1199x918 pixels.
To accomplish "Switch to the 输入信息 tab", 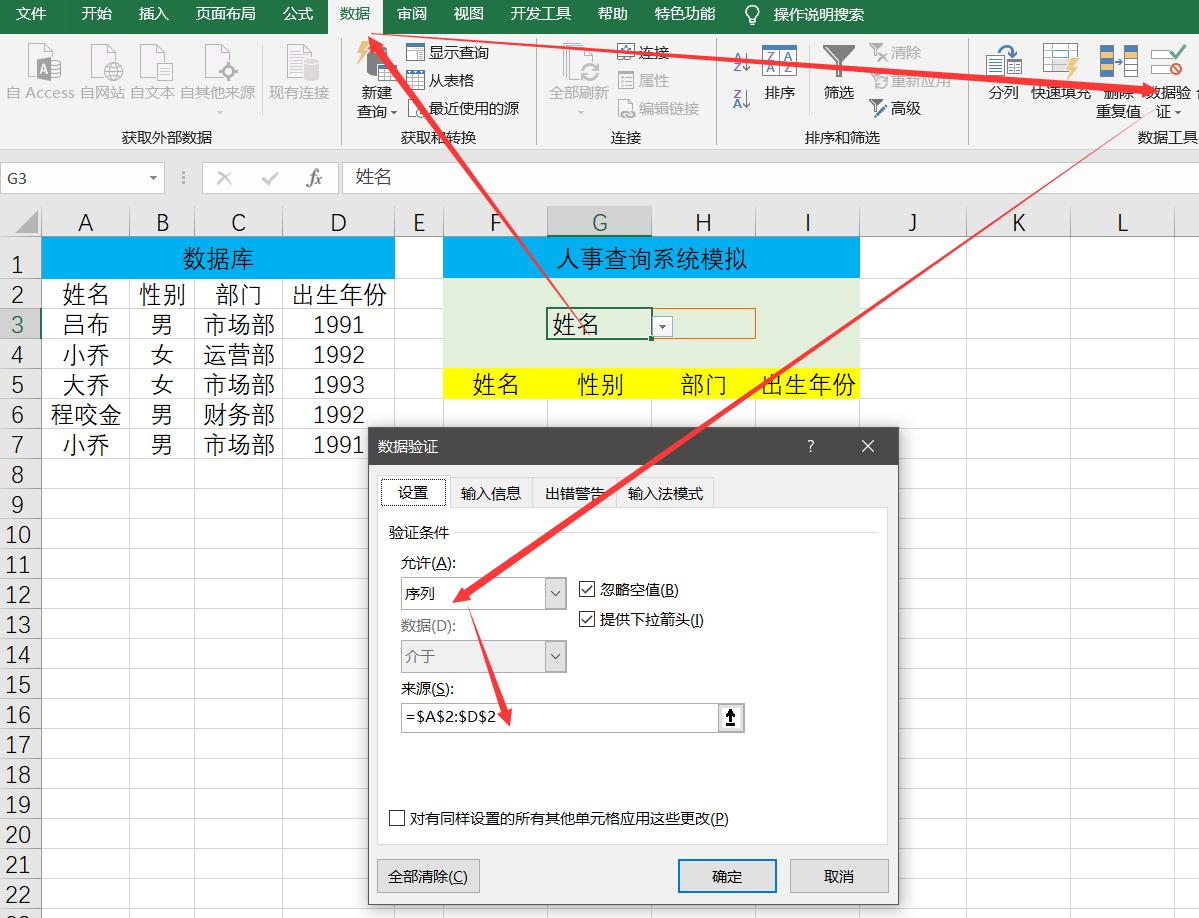I will [490, 492].
